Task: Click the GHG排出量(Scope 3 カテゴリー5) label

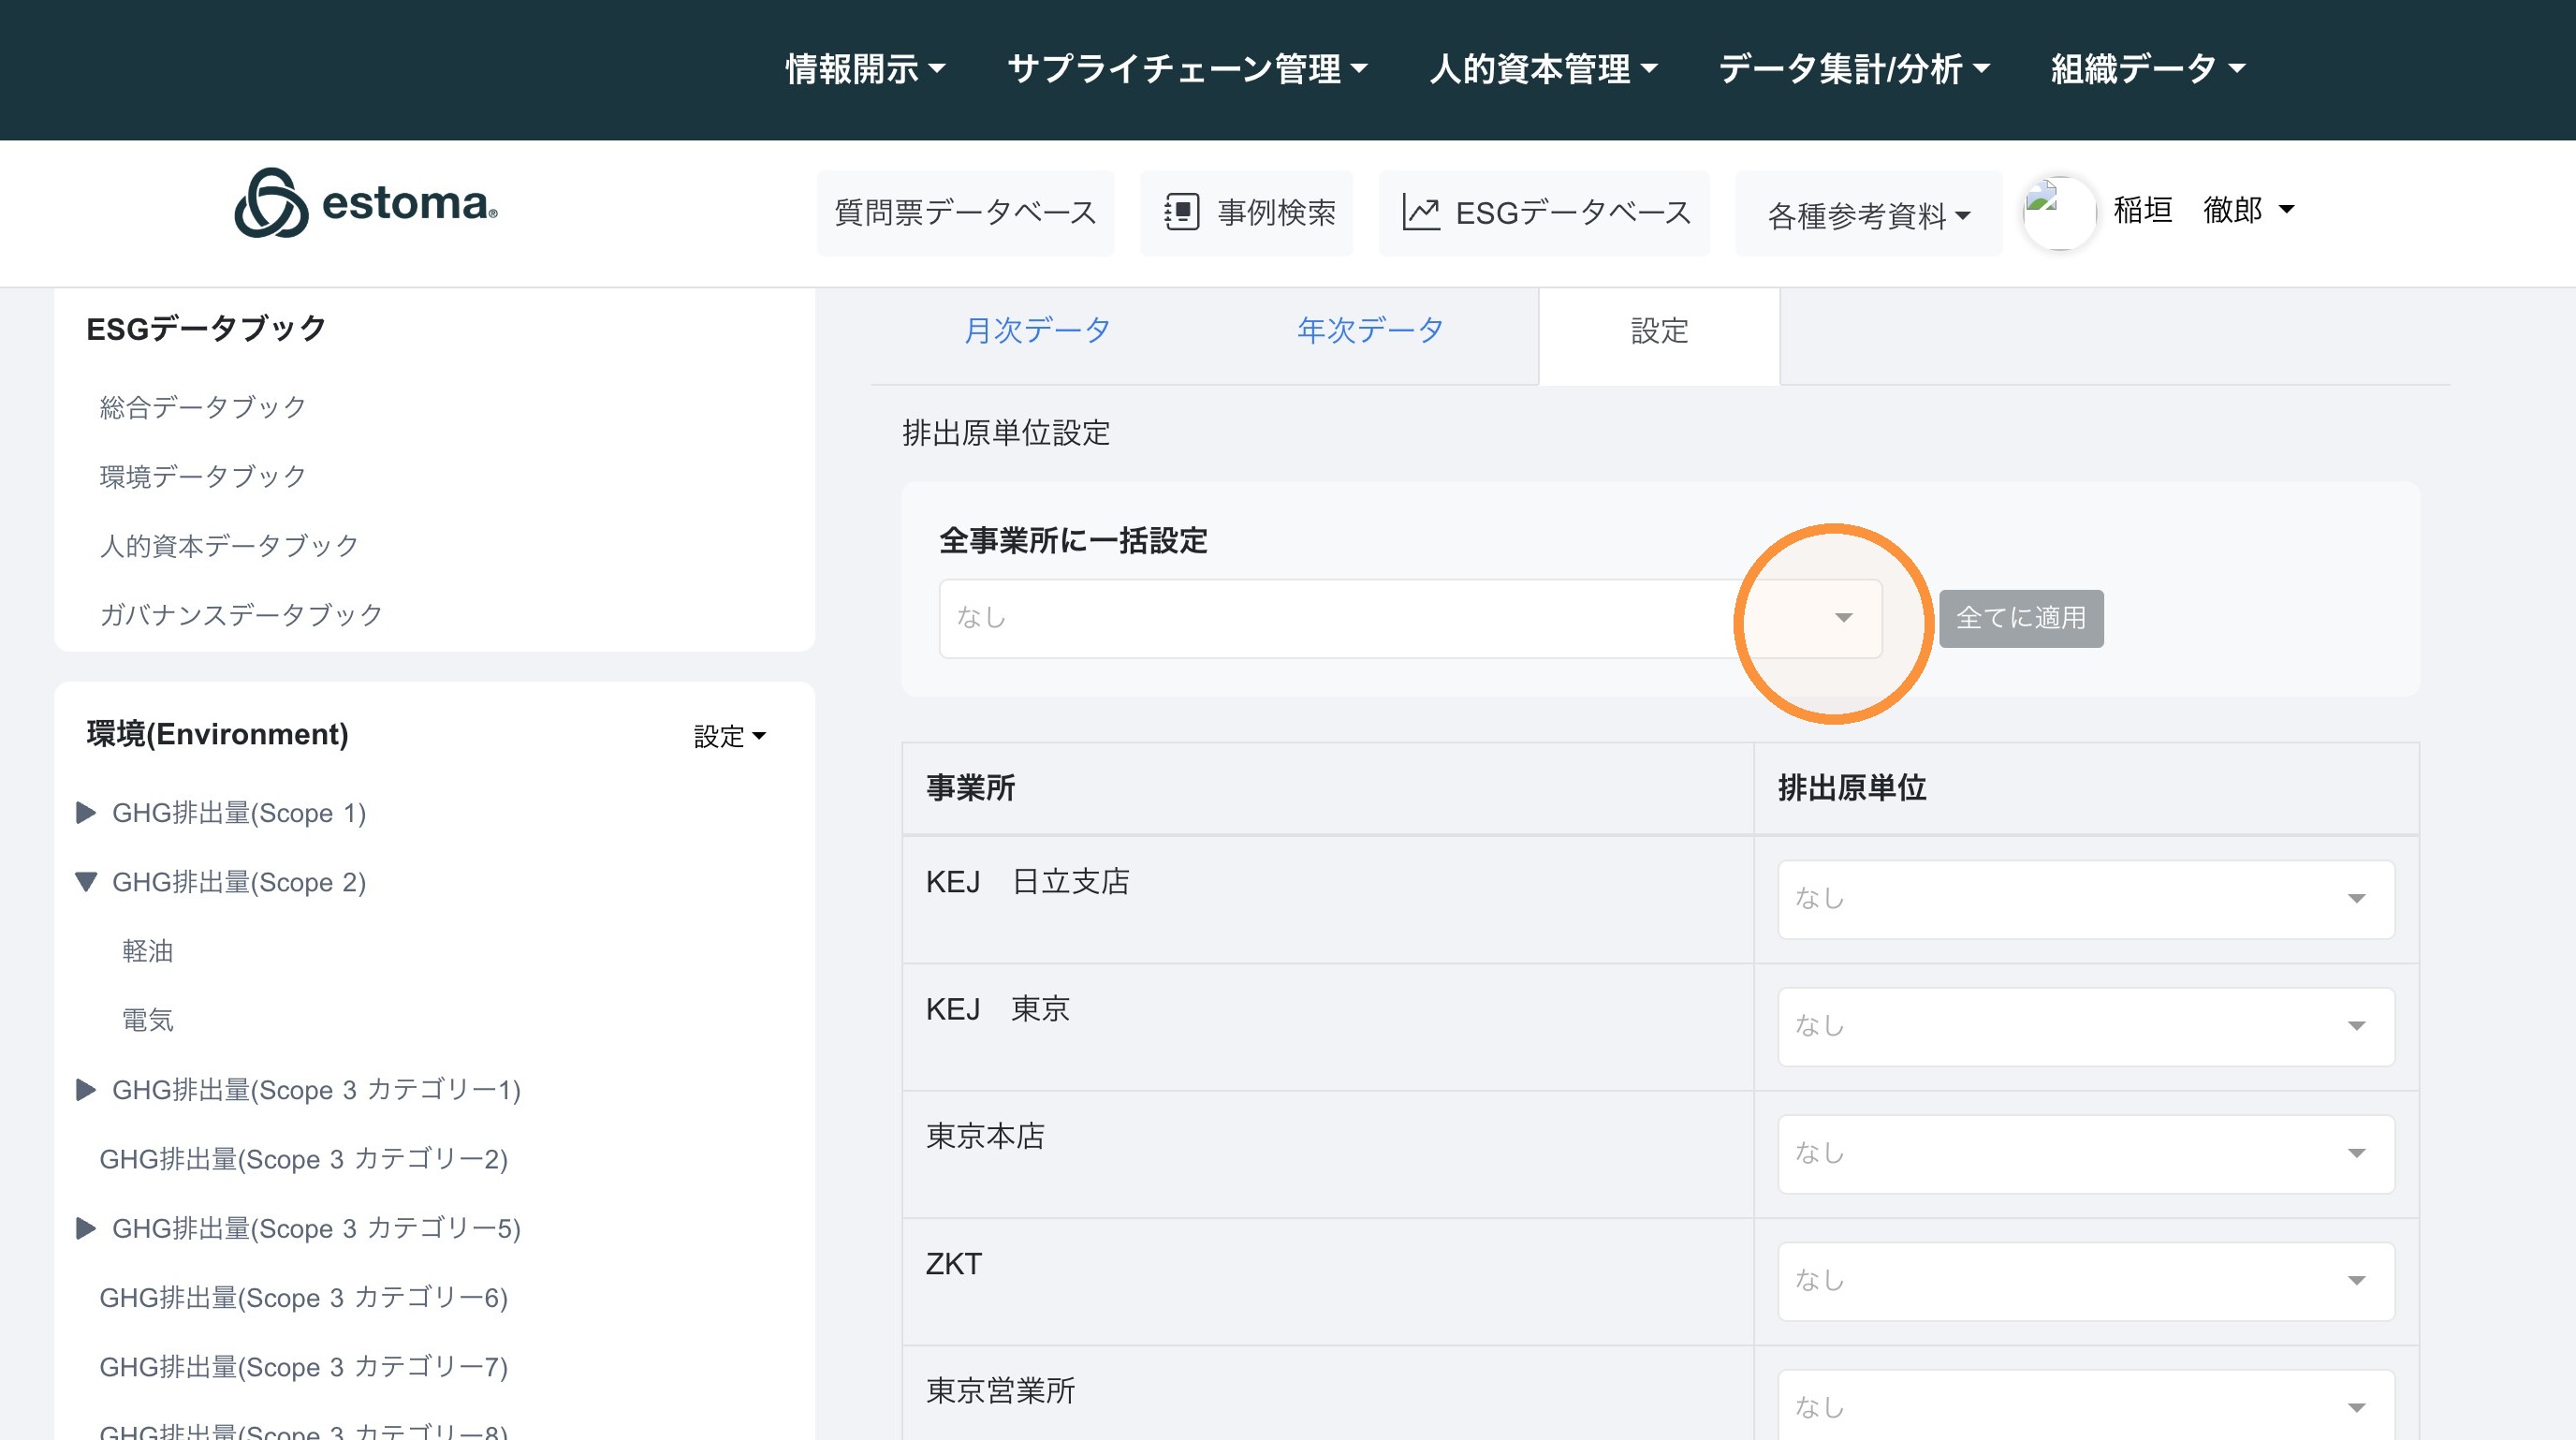Action: click(317, 1228)
